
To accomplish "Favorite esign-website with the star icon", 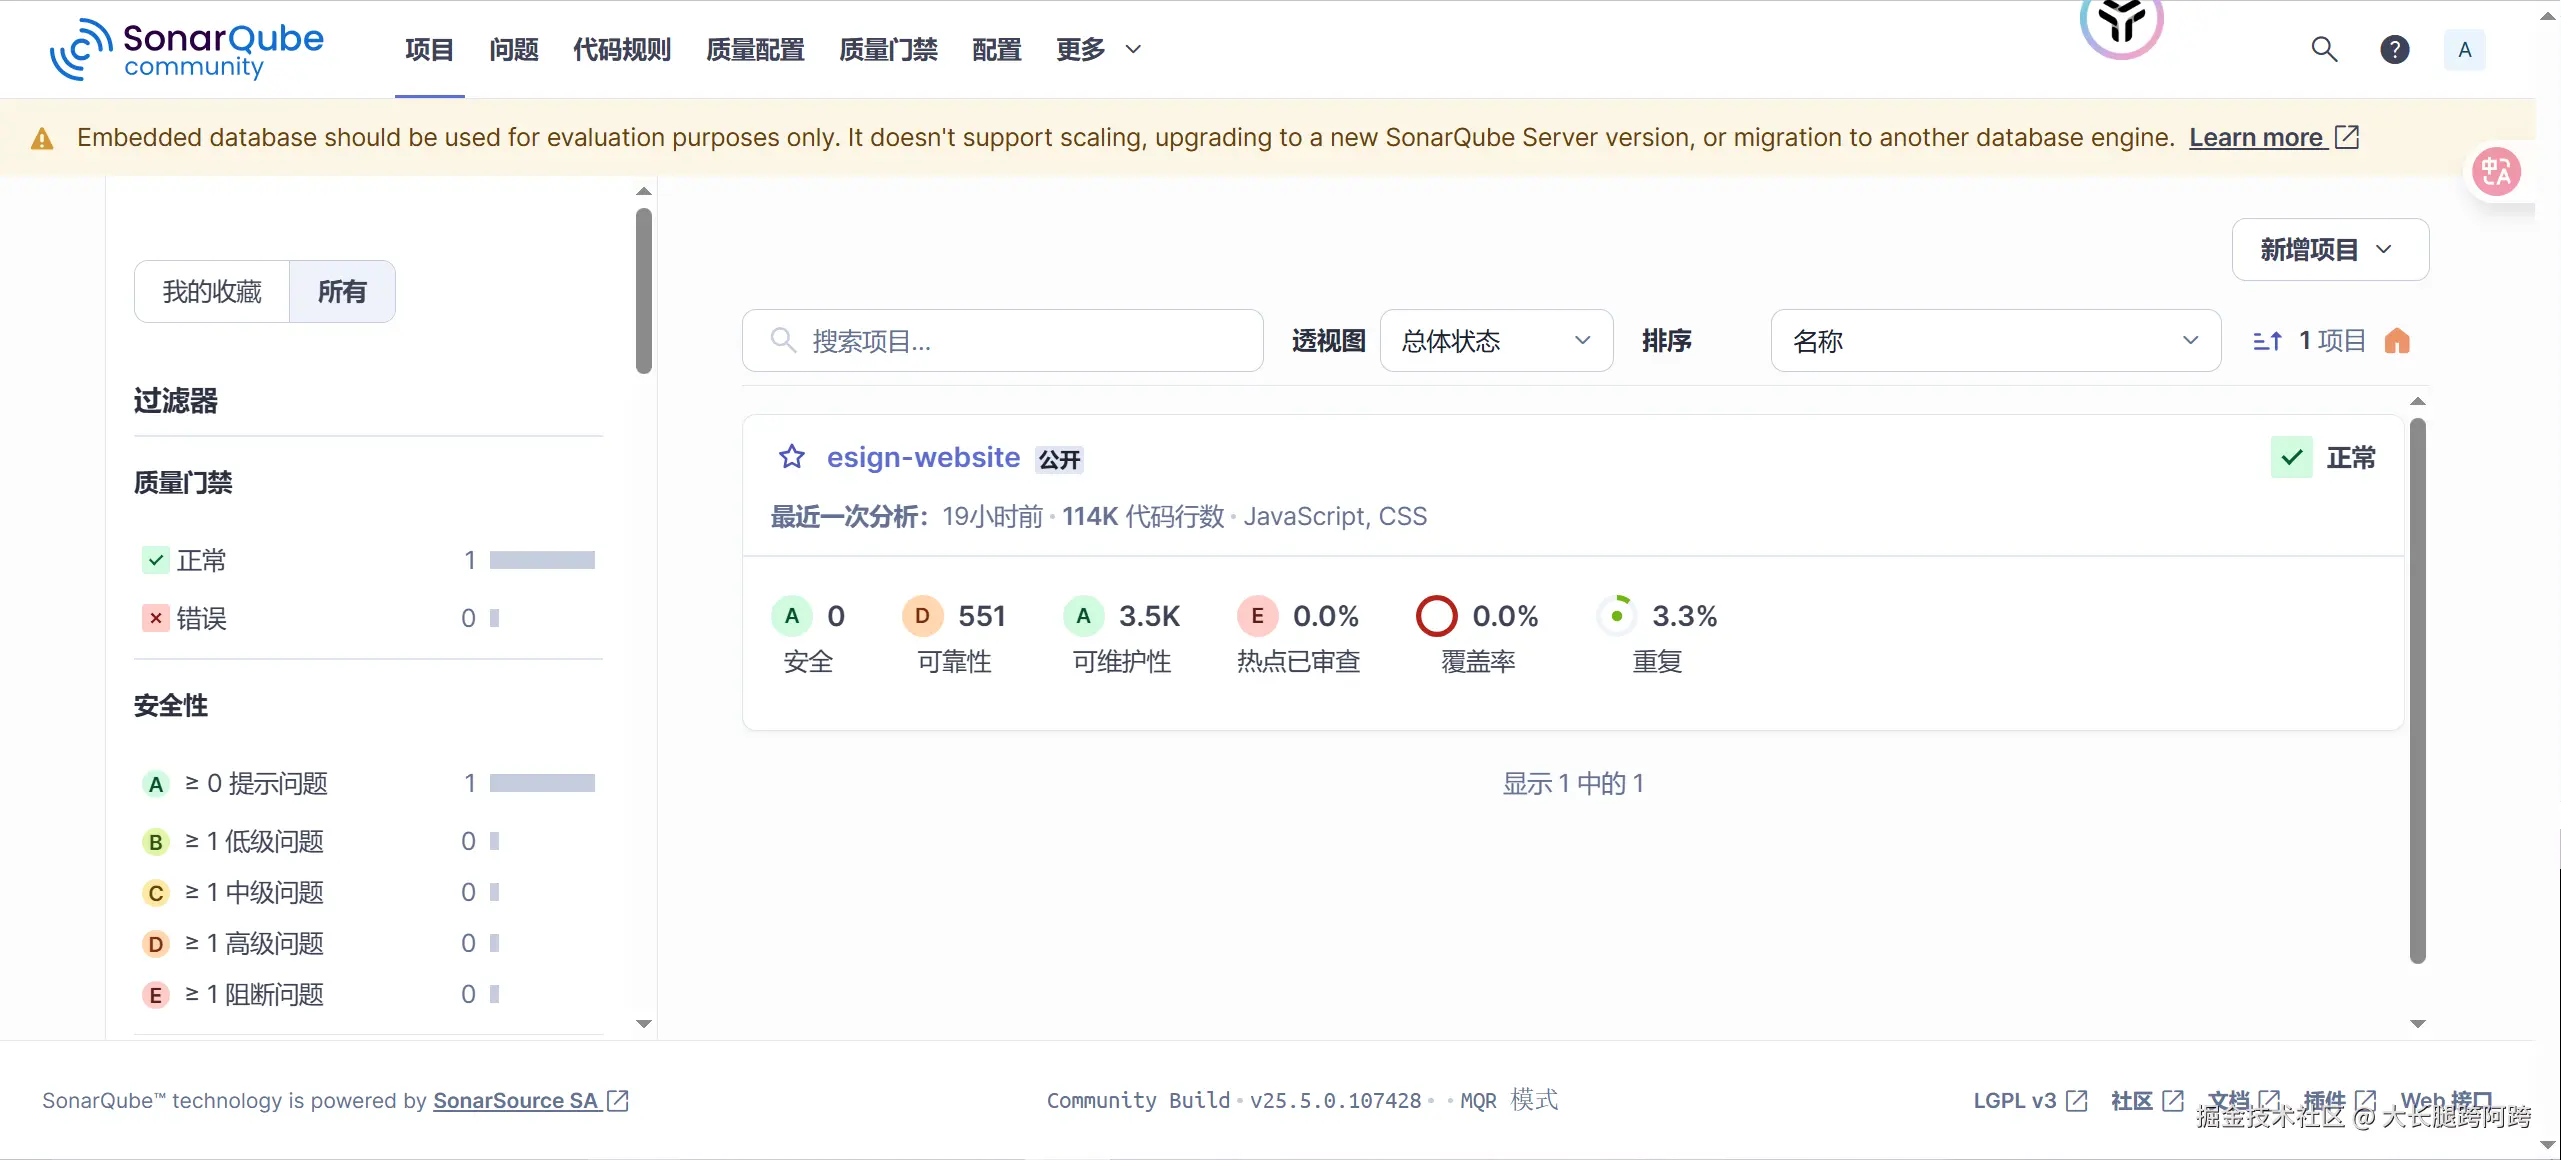I will (792, 457).
